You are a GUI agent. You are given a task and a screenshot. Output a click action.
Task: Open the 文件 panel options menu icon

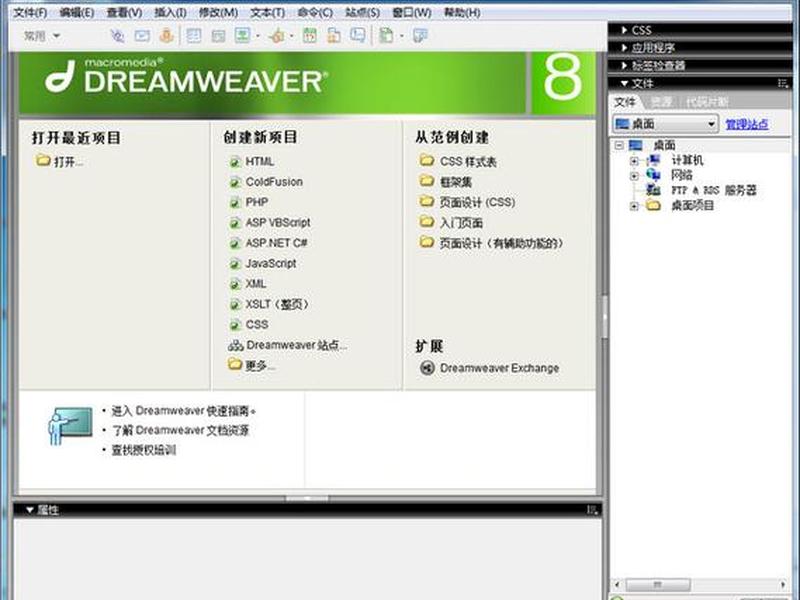tap(783, 83)
